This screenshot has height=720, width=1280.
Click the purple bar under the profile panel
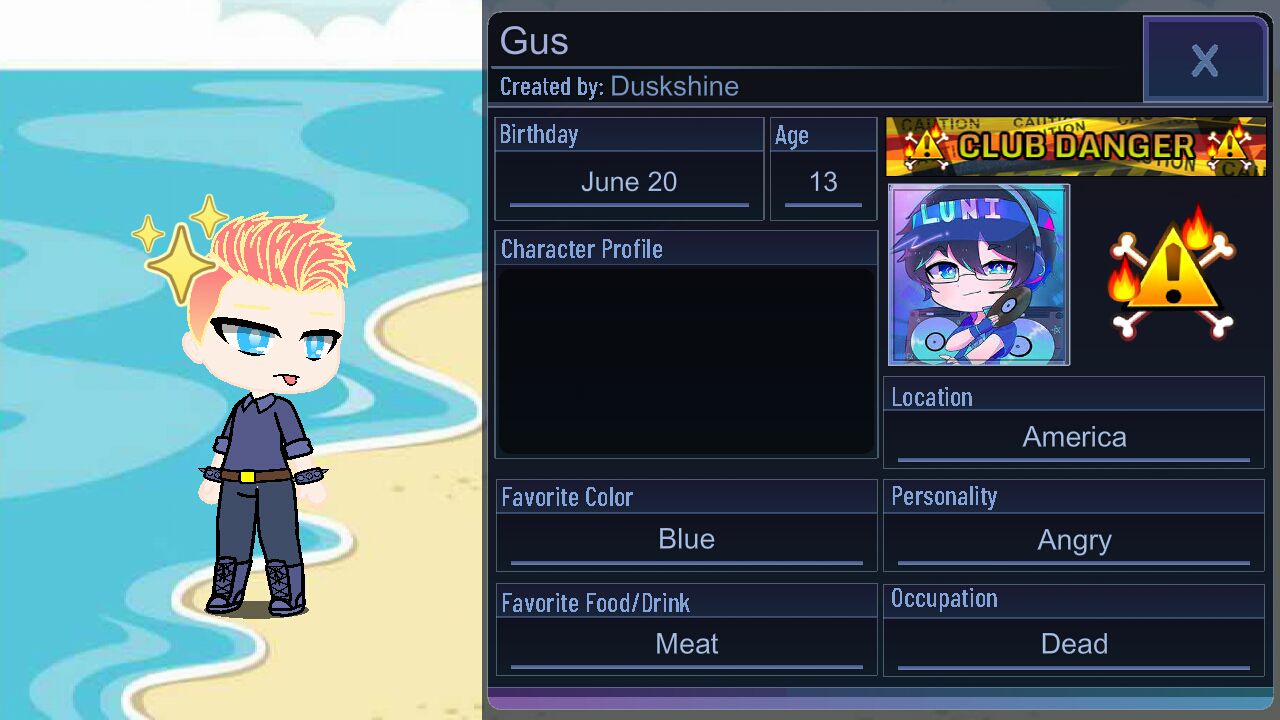880,699
